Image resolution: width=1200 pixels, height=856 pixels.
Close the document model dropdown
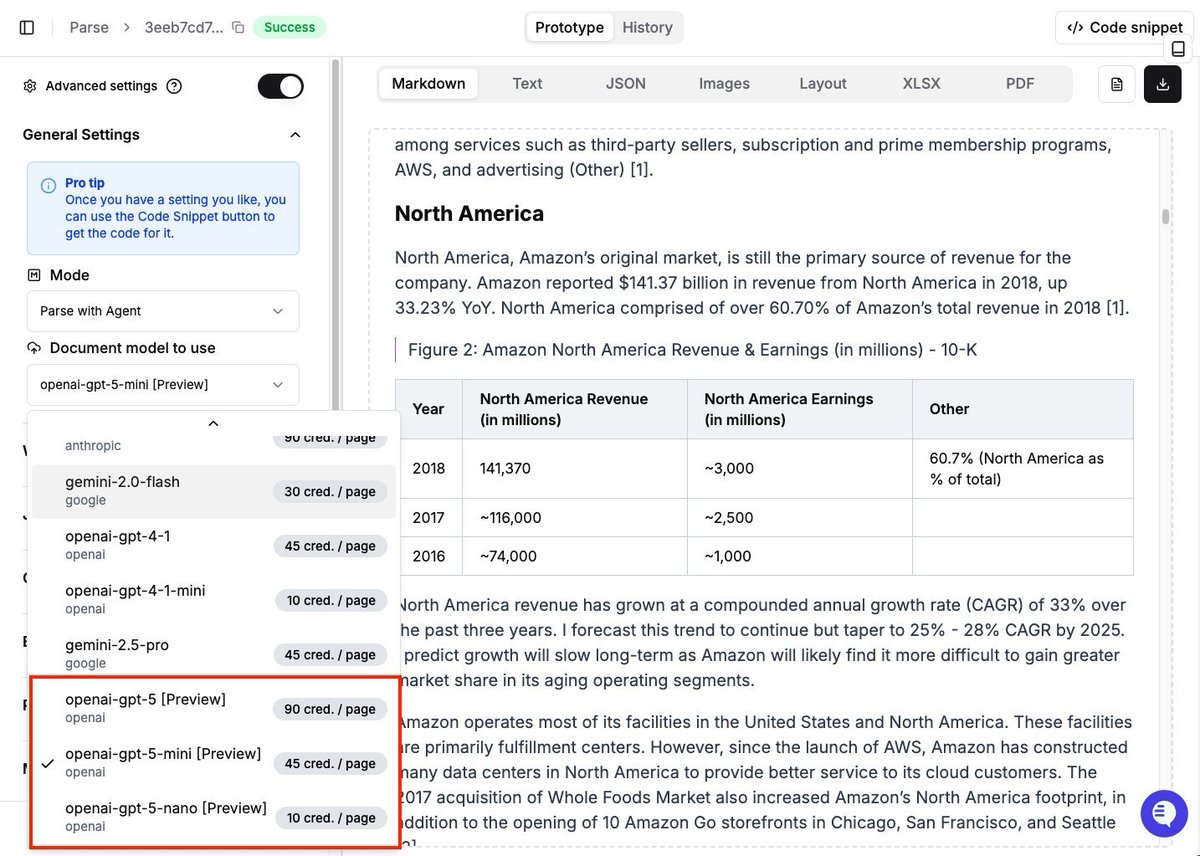click(x=163, y=384)
